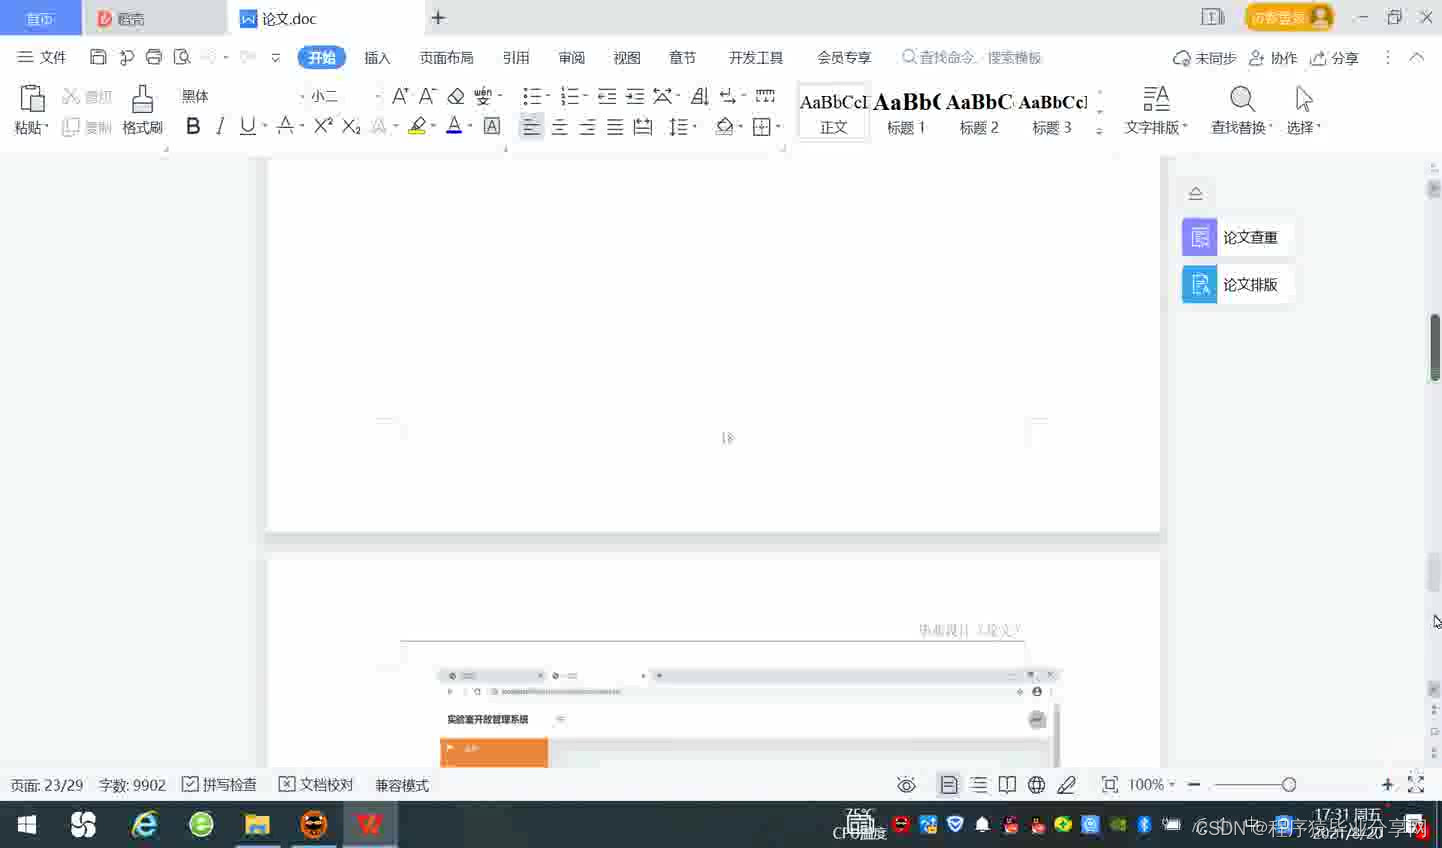Switch to the 插入 ribbon tab
This screenshot has width=1442, height=848.
(x=377, y=57)
